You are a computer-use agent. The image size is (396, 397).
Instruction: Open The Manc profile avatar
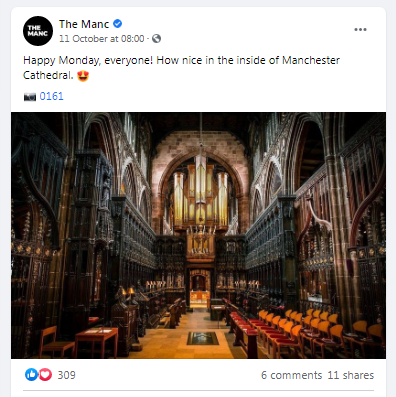coord(38,31)
